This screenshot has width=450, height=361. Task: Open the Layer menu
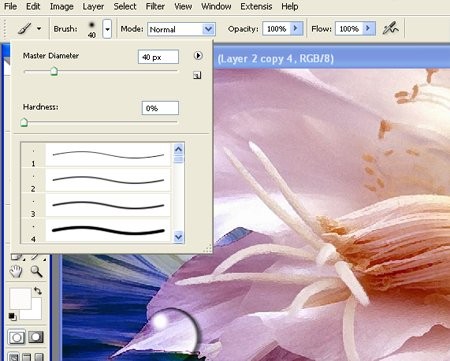[93, 6]
